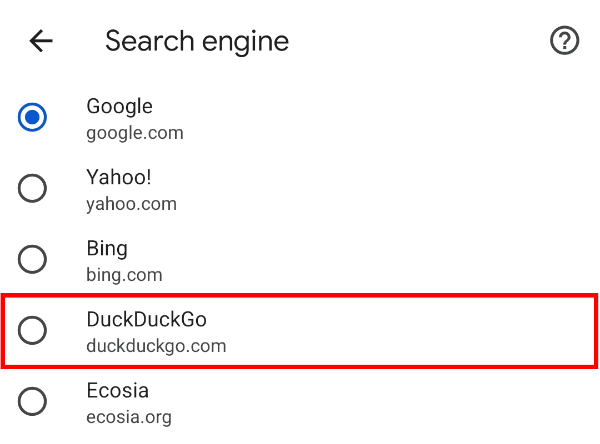Click the Ecosia engine name label
600x444 pixels.
(x=117, y=390)
